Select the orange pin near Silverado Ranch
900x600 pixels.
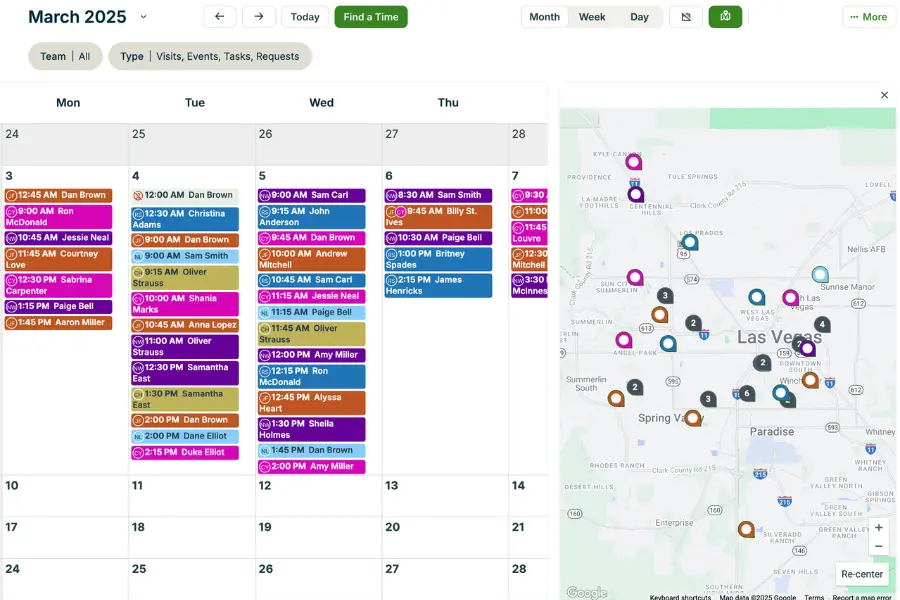[746, 529]
